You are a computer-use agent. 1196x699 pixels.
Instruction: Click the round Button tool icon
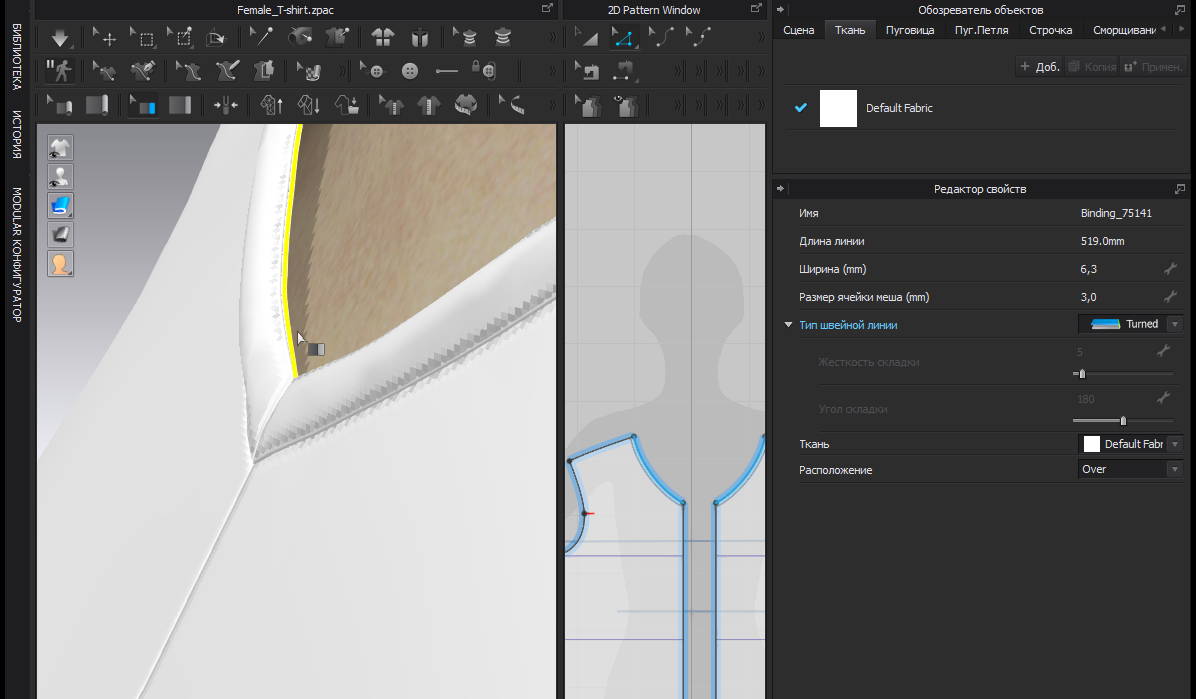point(409,71)
